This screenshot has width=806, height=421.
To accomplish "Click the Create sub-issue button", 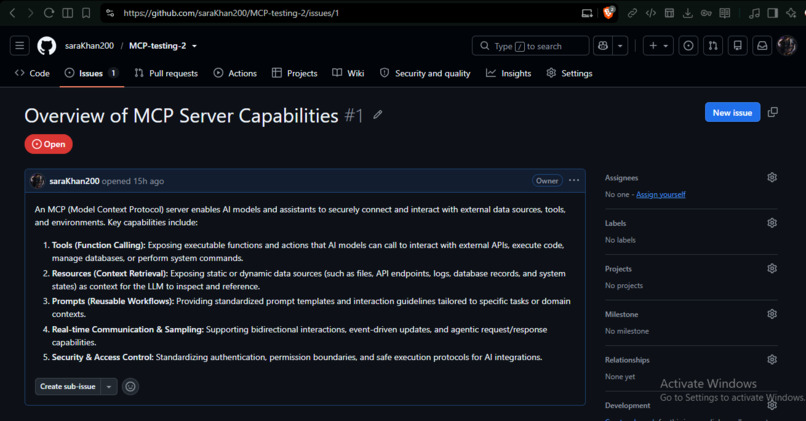I will click(68, 386).
